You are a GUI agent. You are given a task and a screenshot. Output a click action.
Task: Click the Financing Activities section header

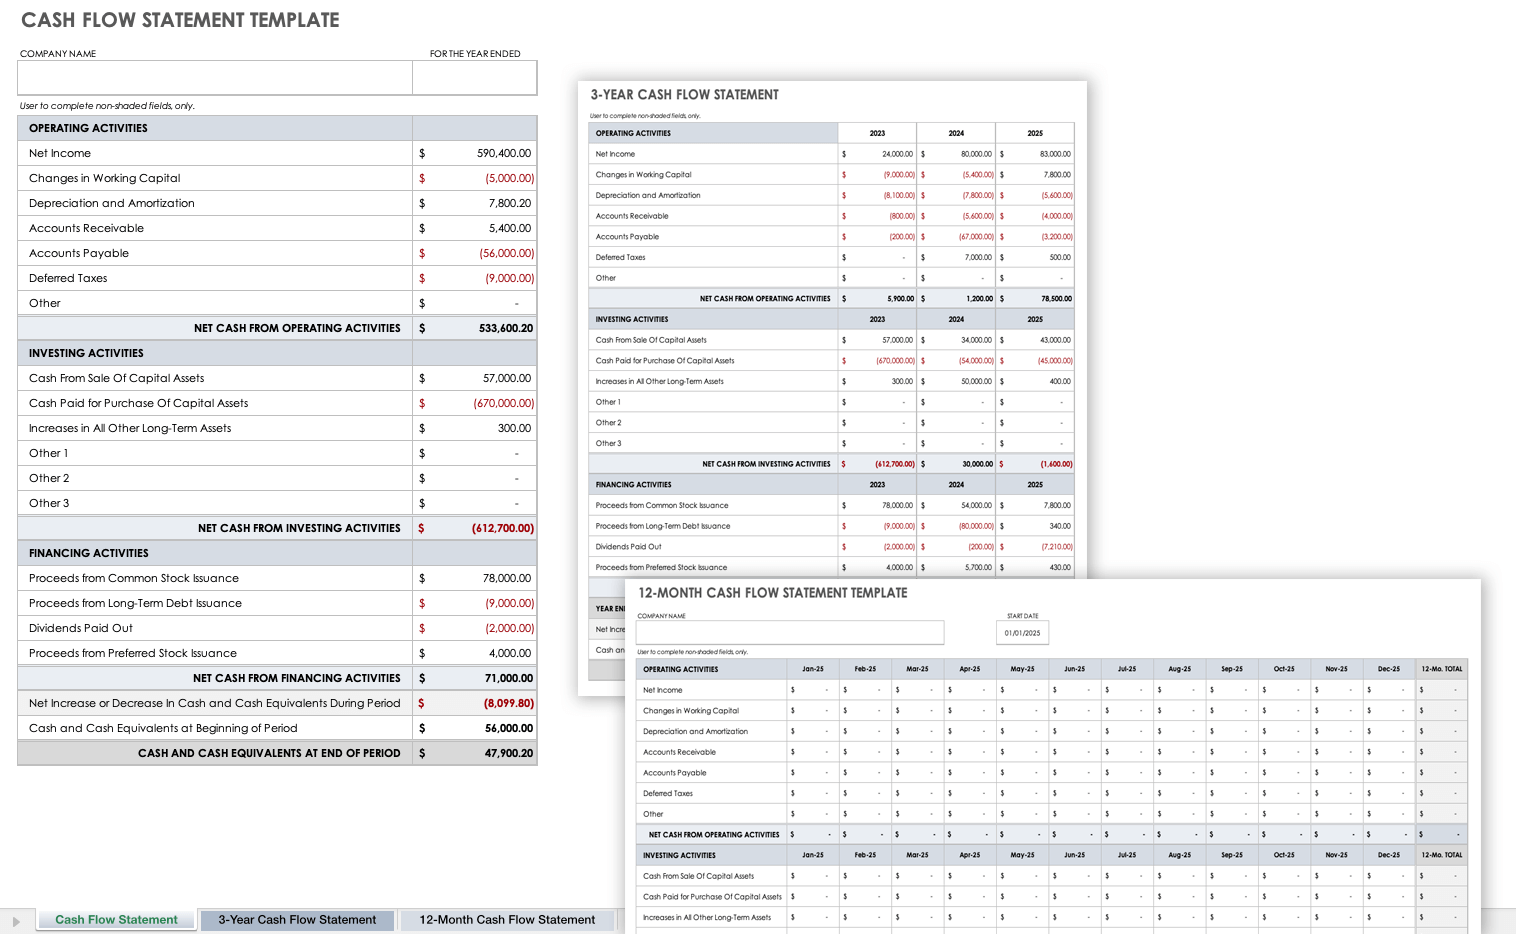[215, 553]
